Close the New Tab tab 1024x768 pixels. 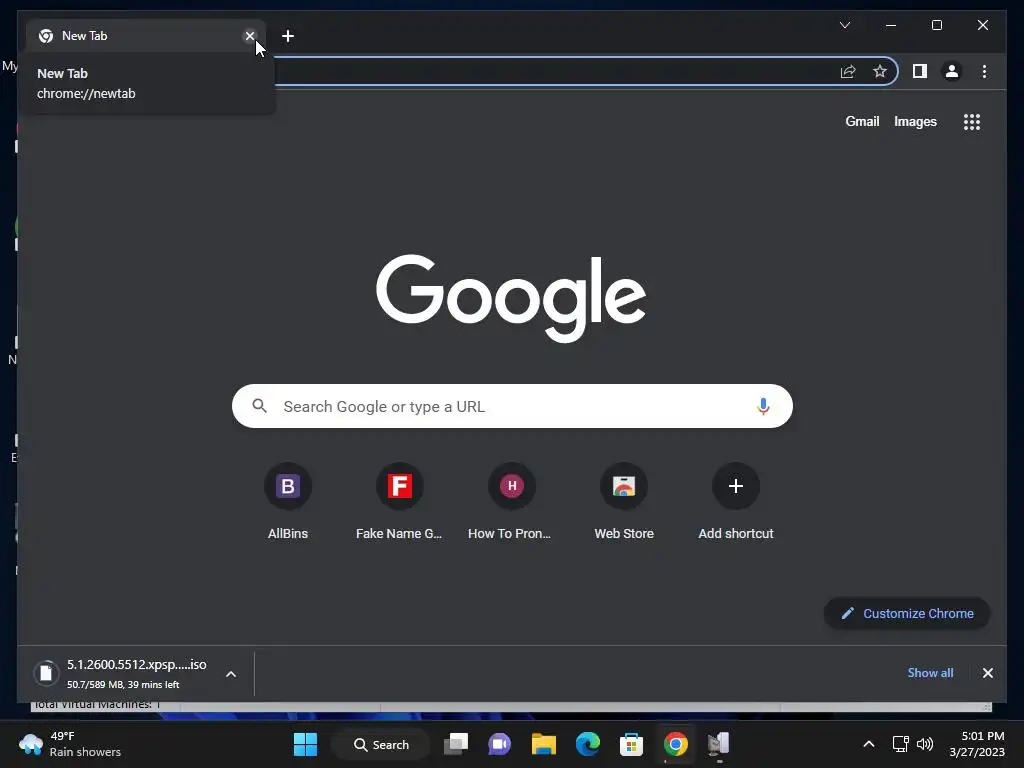point(249,36)
